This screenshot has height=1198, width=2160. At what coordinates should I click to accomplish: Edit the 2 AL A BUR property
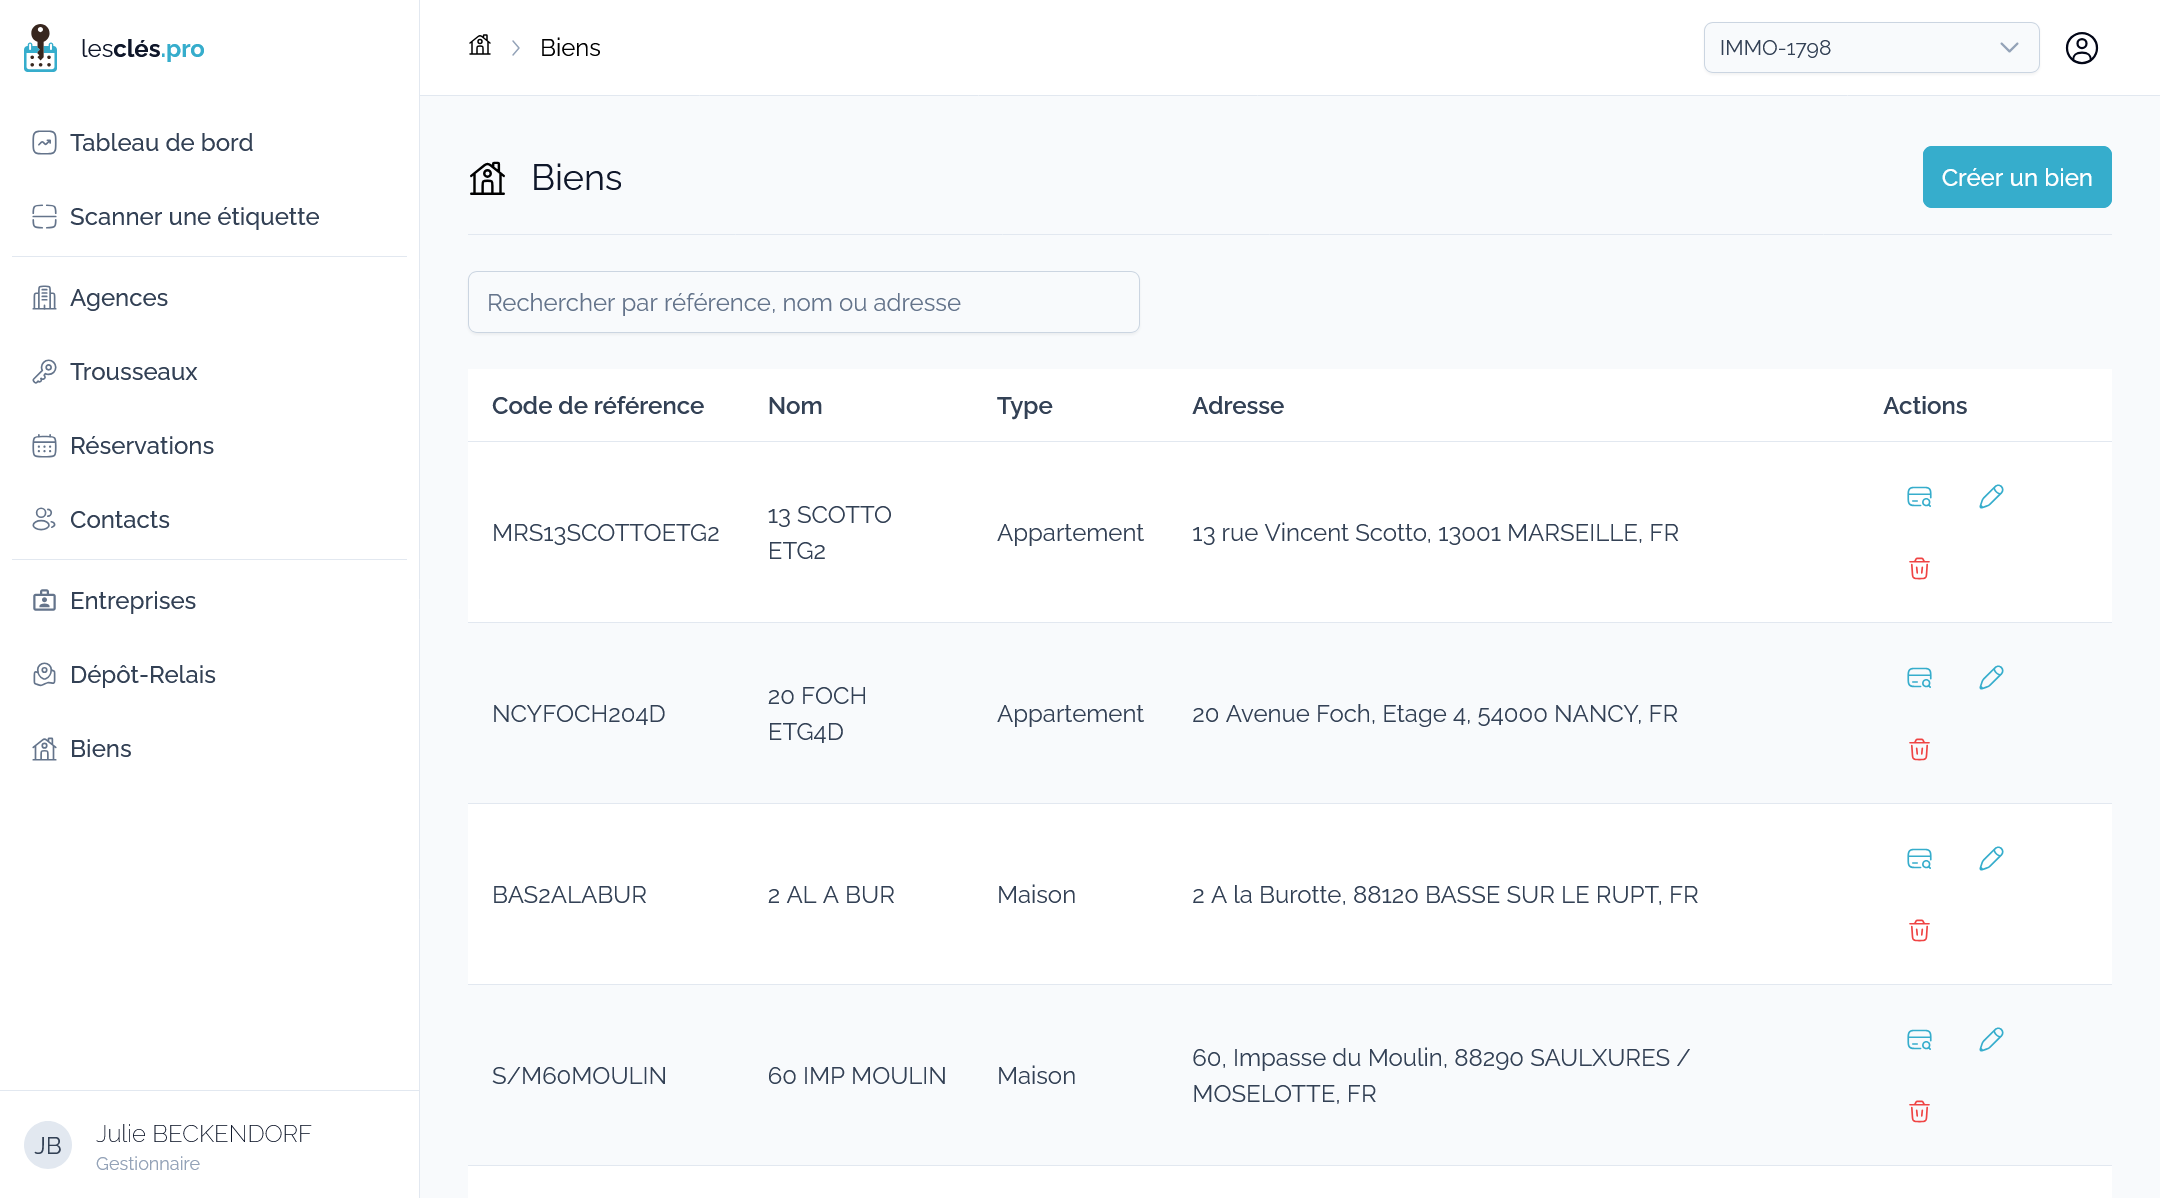(x=1991, y=859)
